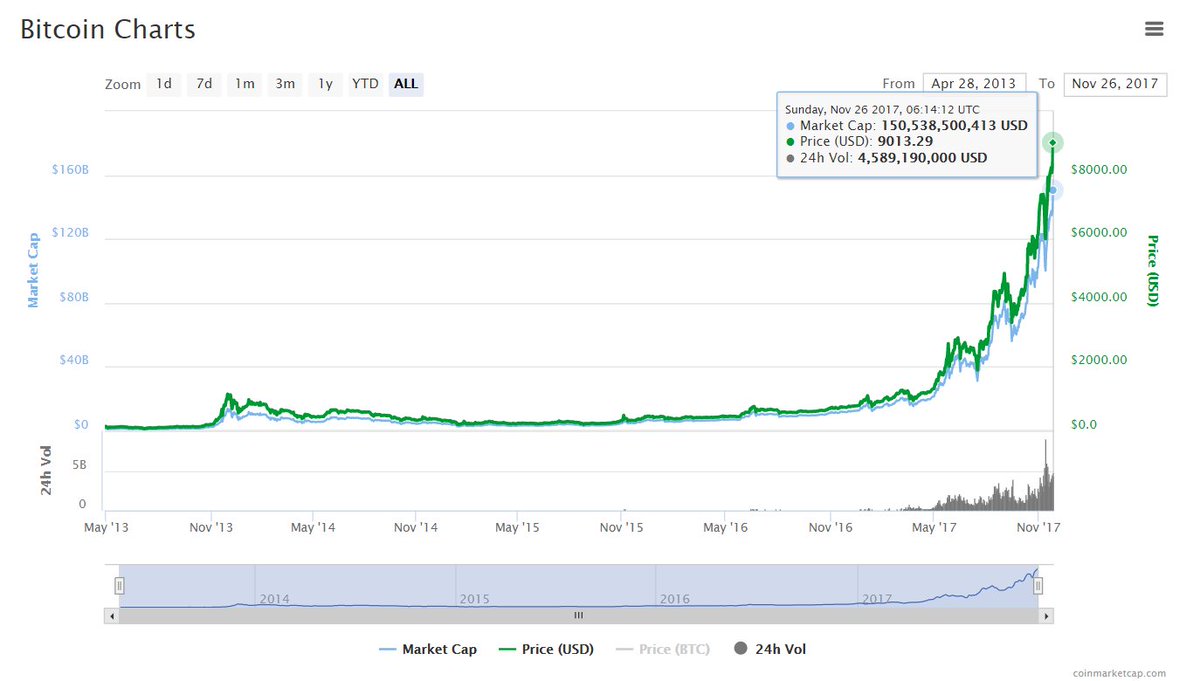Click the 5B volume axis label
Image resolution: width=1200 pixels, height=681 pixels.
(x=81, y=466)
